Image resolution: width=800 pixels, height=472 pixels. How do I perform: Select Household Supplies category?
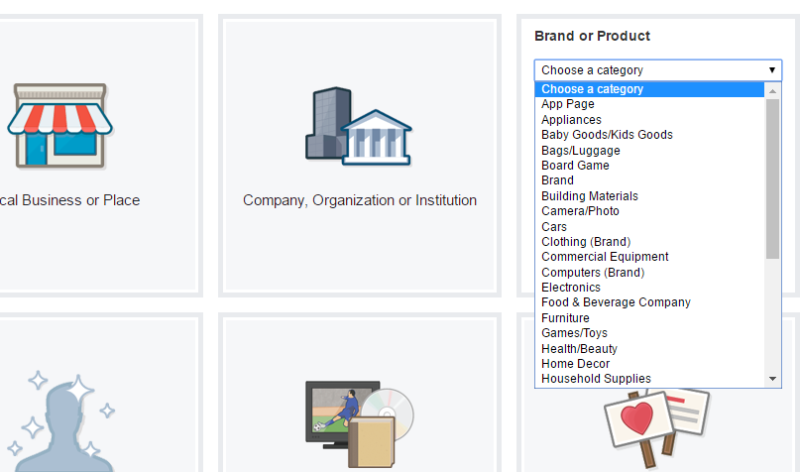coord(649,379)
